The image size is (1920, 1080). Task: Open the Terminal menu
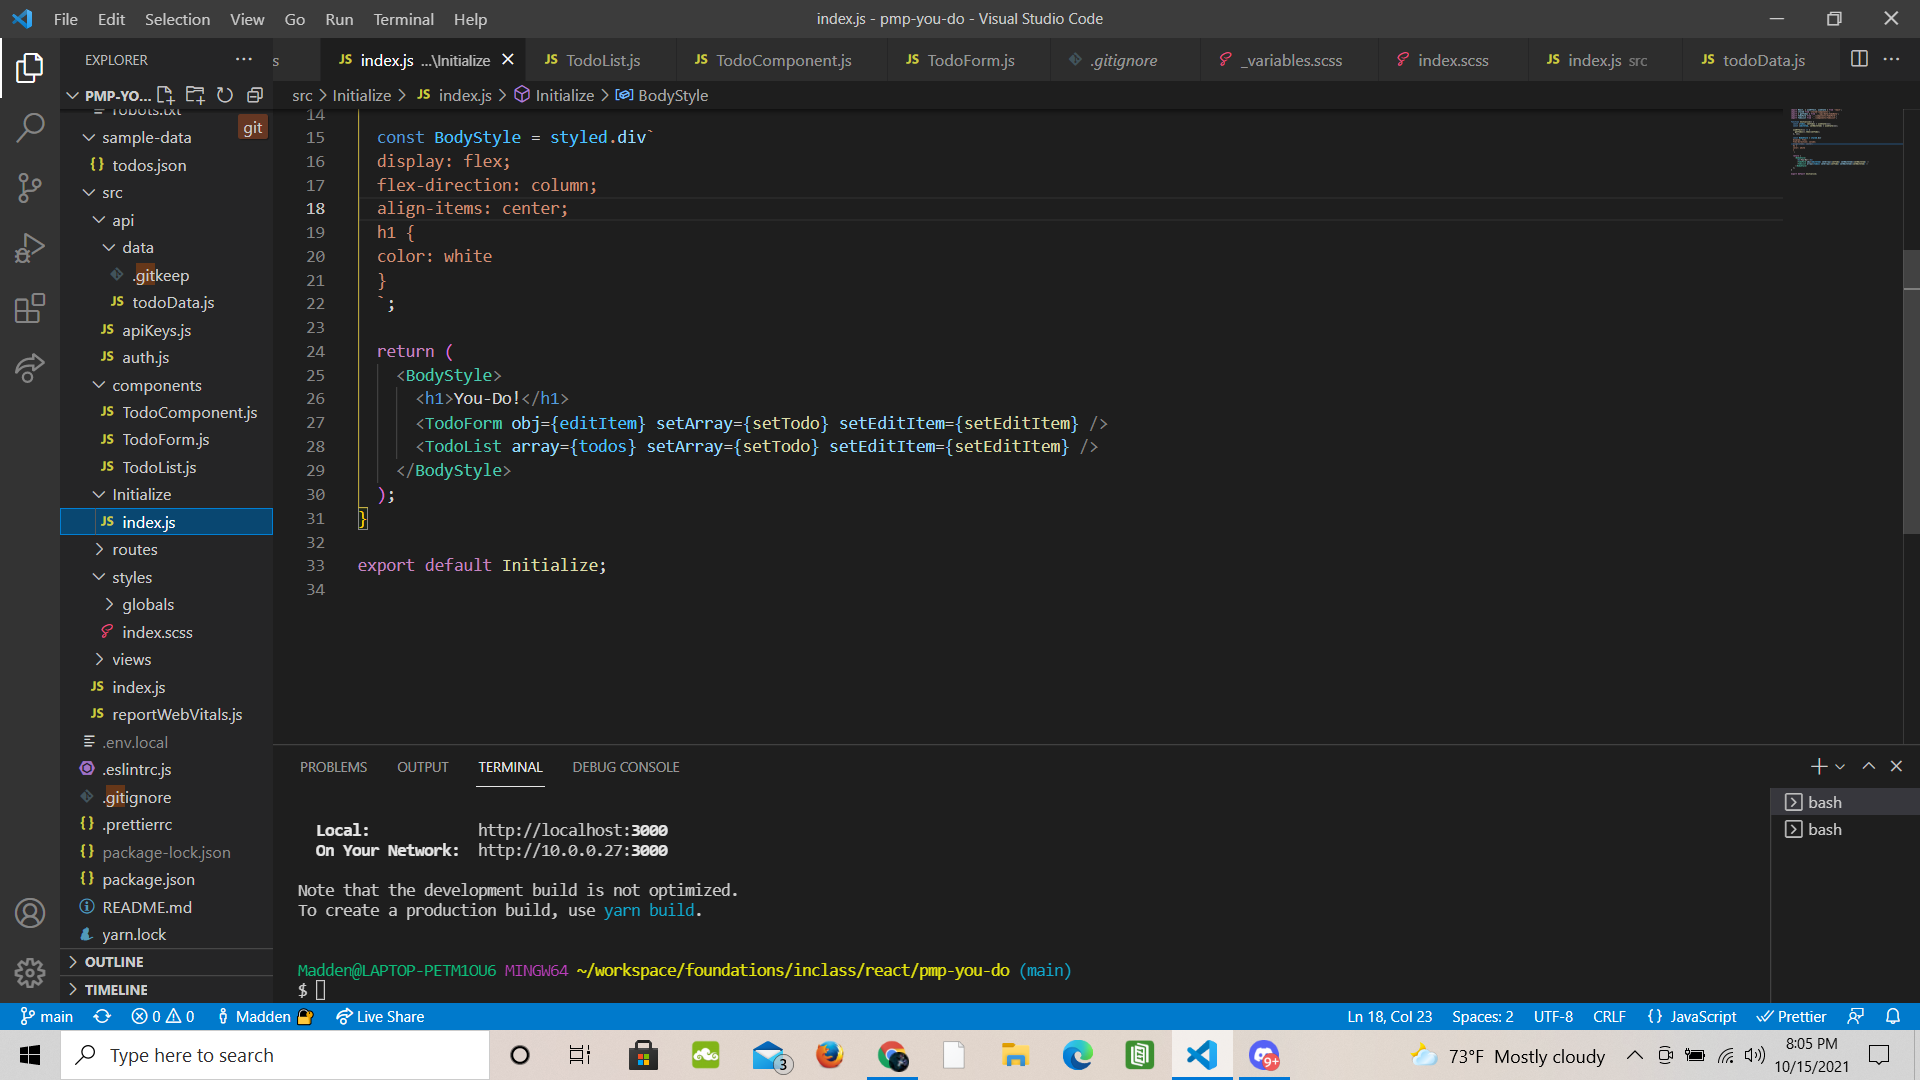tap(403, 19)
